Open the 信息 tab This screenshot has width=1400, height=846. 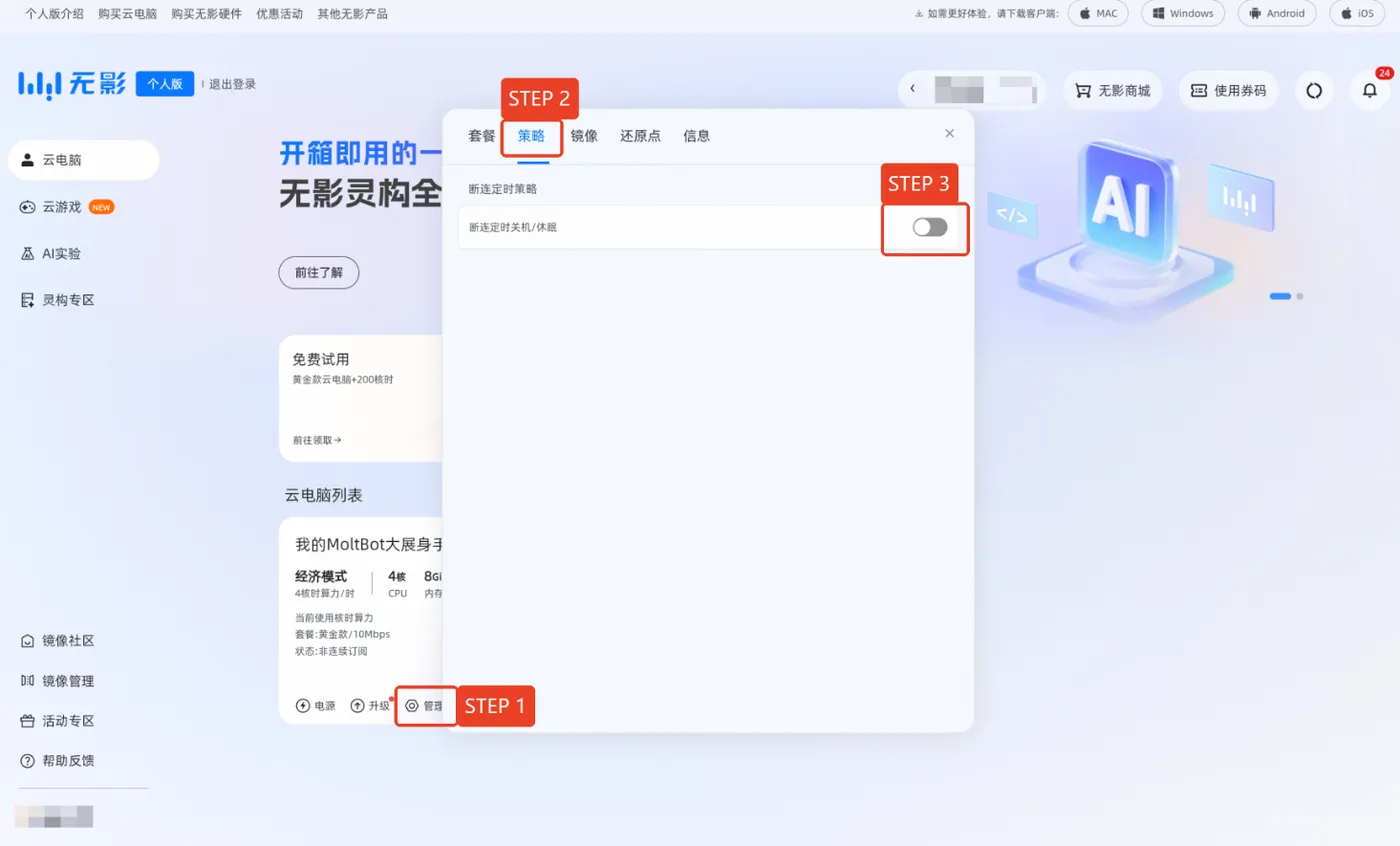(697, 136)
